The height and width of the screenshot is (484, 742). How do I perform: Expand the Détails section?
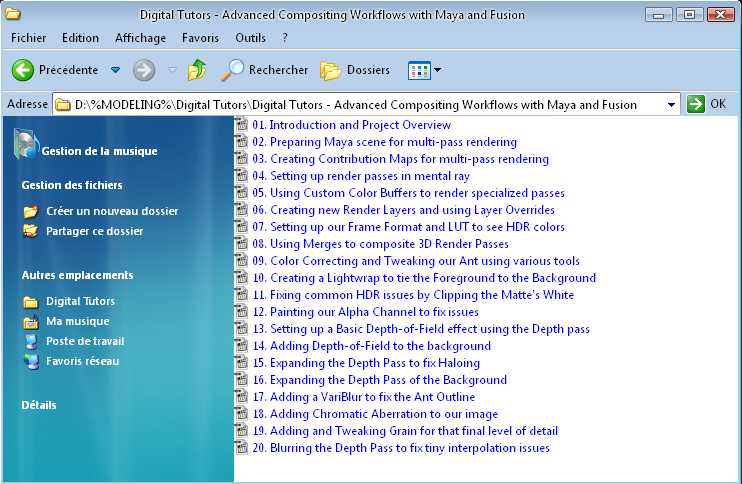39,405
